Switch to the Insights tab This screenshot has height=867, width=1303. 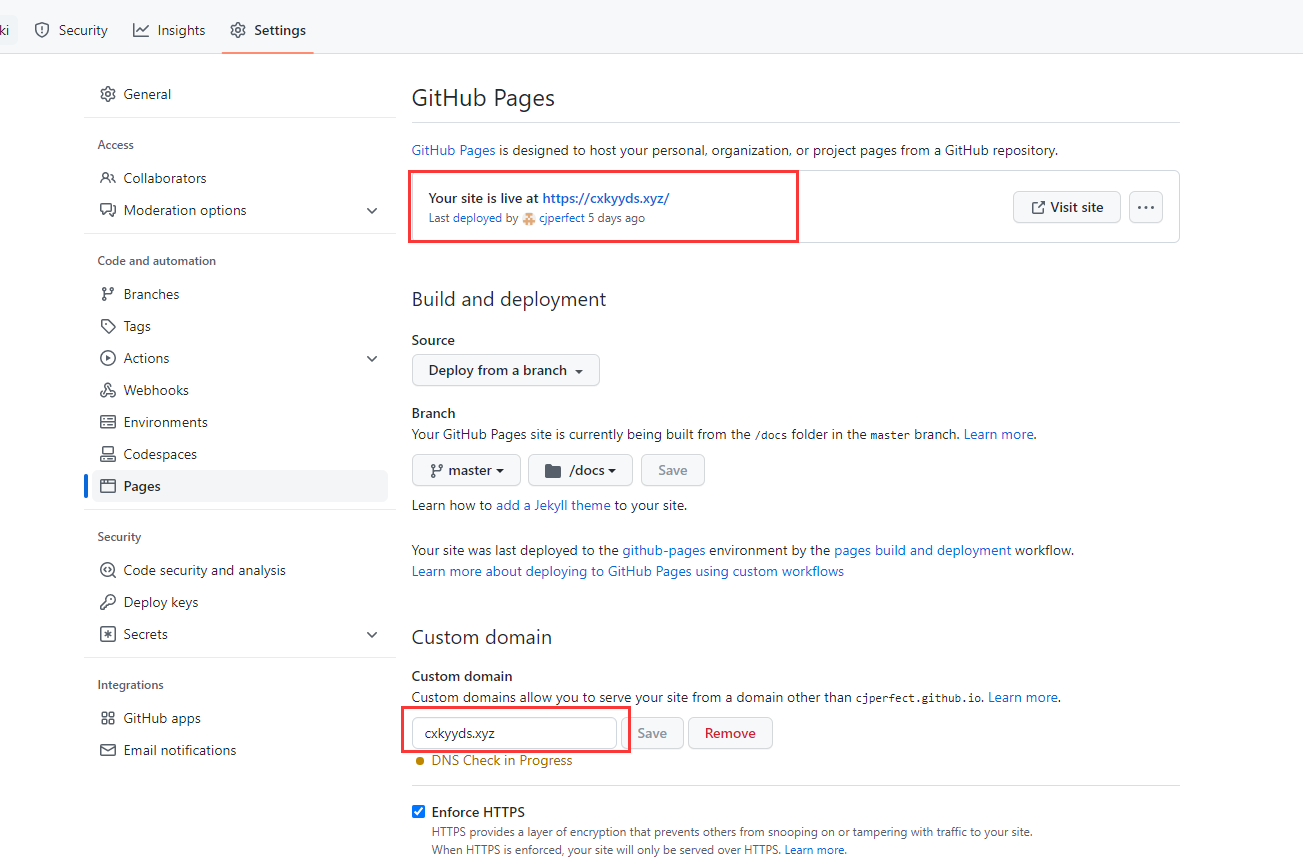[169, 30]
